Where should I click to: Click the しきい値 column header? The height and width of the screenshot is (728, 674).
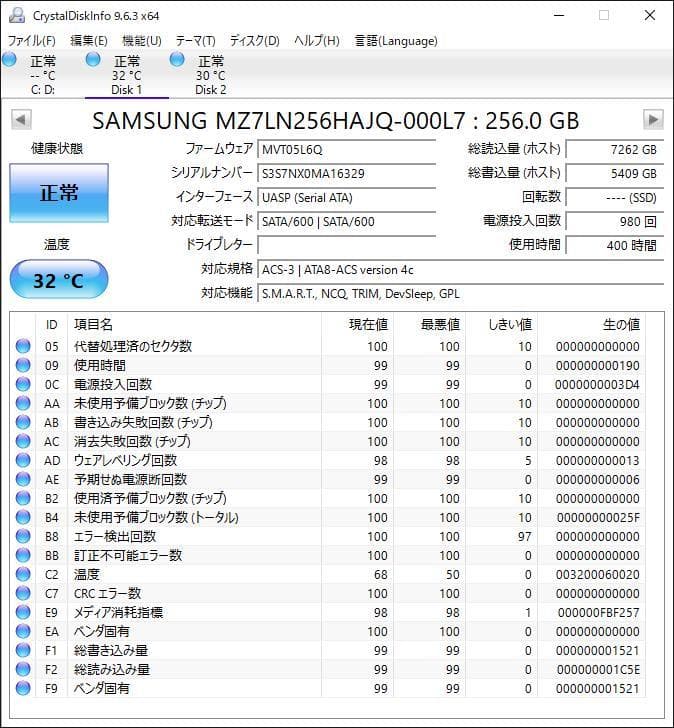click(501, 325)
